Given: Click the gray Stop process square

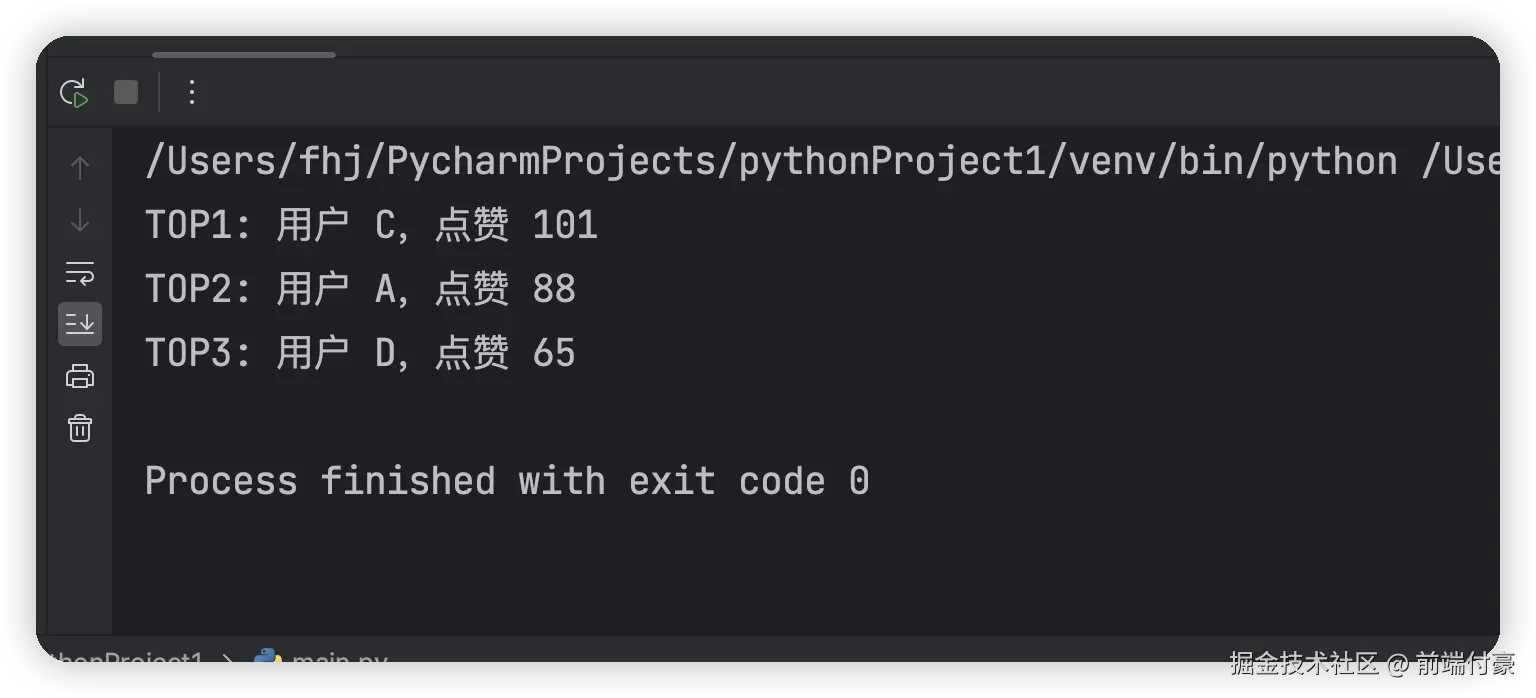Looking at the screenshot, I should coord(126,92).
